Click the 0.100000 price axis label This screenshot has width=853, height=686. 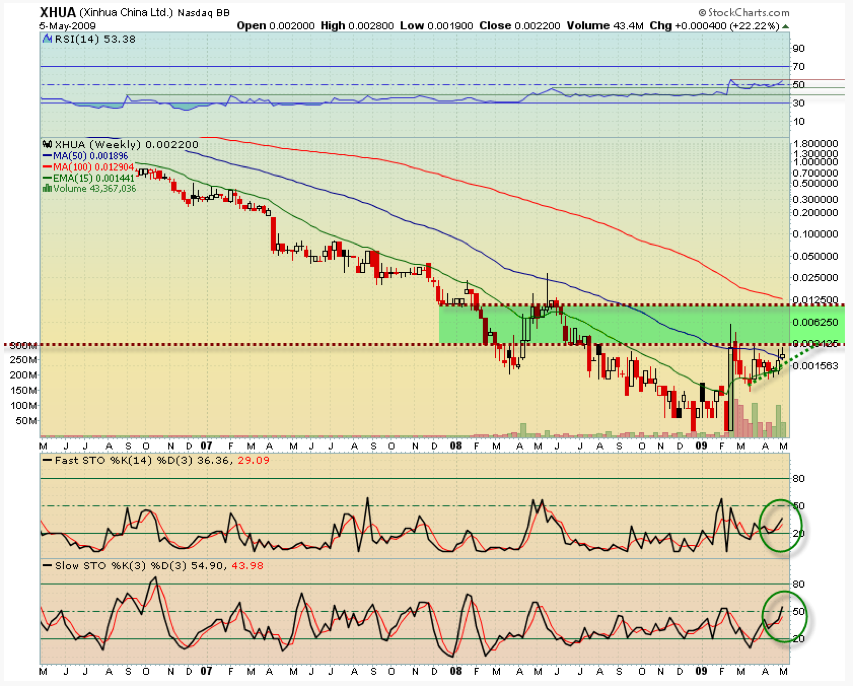(815, 234)
